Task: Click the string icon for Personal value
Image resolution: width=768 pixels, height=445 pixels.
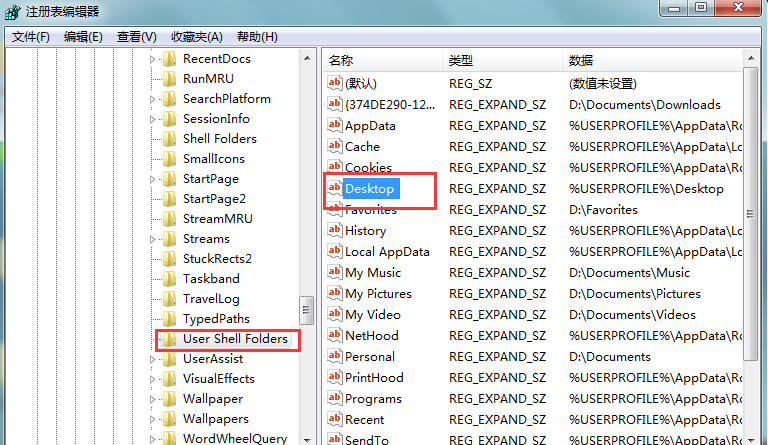Action: (x=335, y=356)
